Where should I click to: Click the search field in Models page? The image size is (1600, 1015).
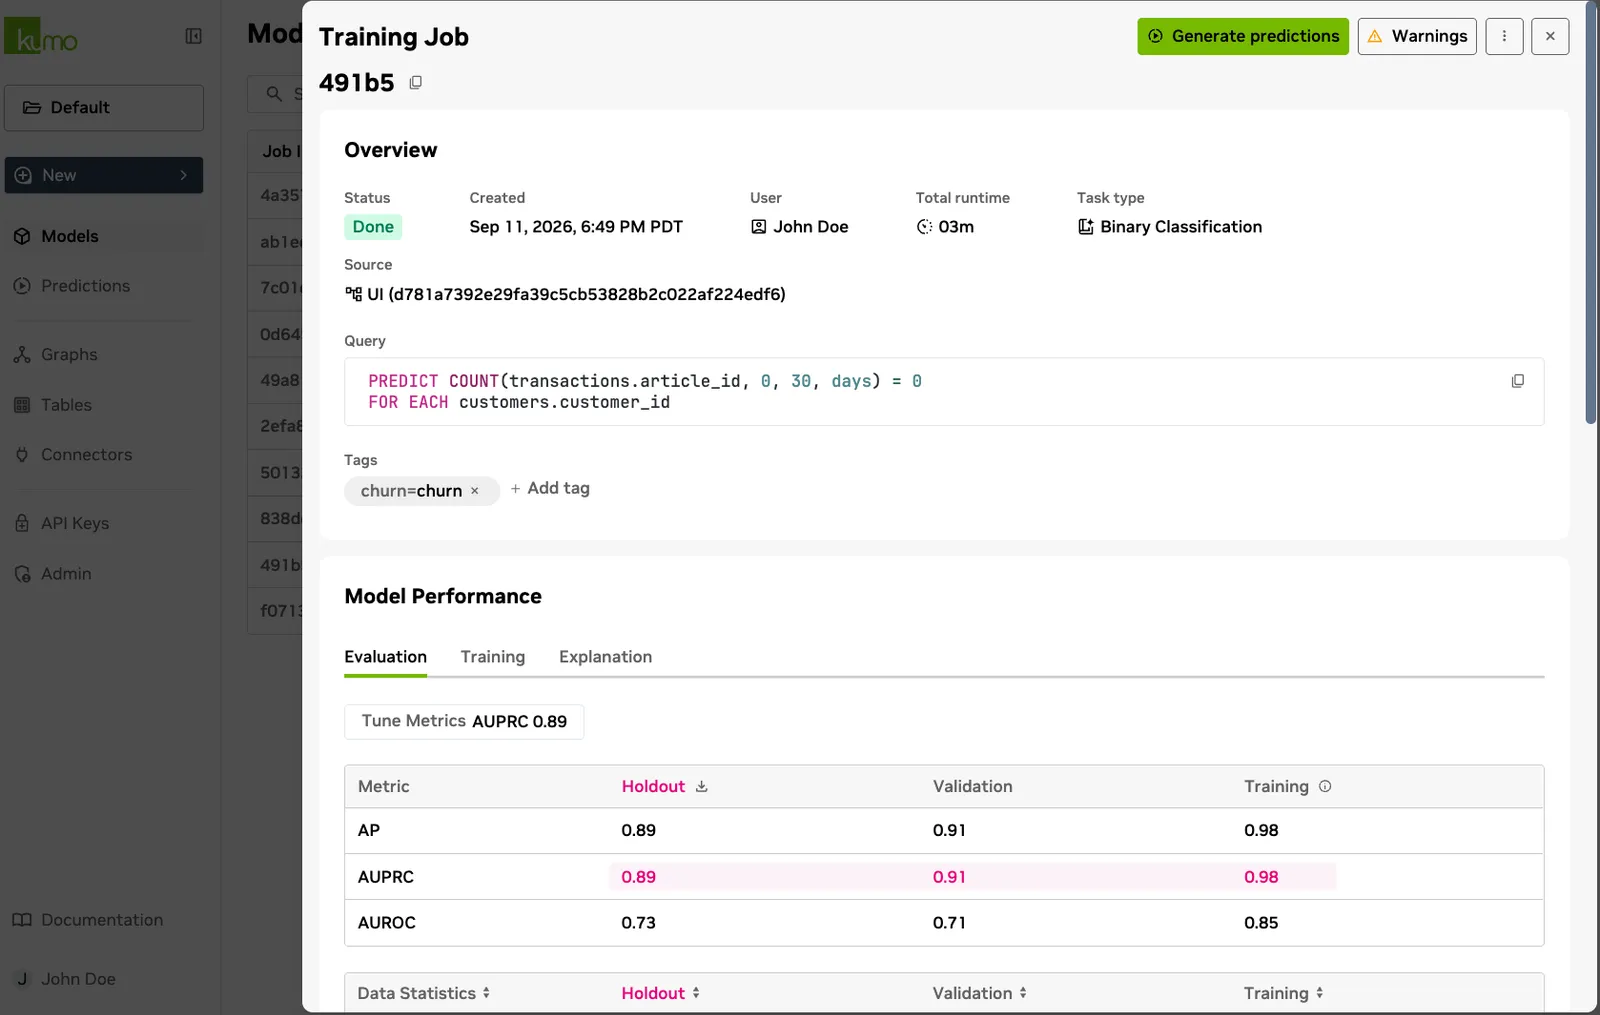(275, 94)
